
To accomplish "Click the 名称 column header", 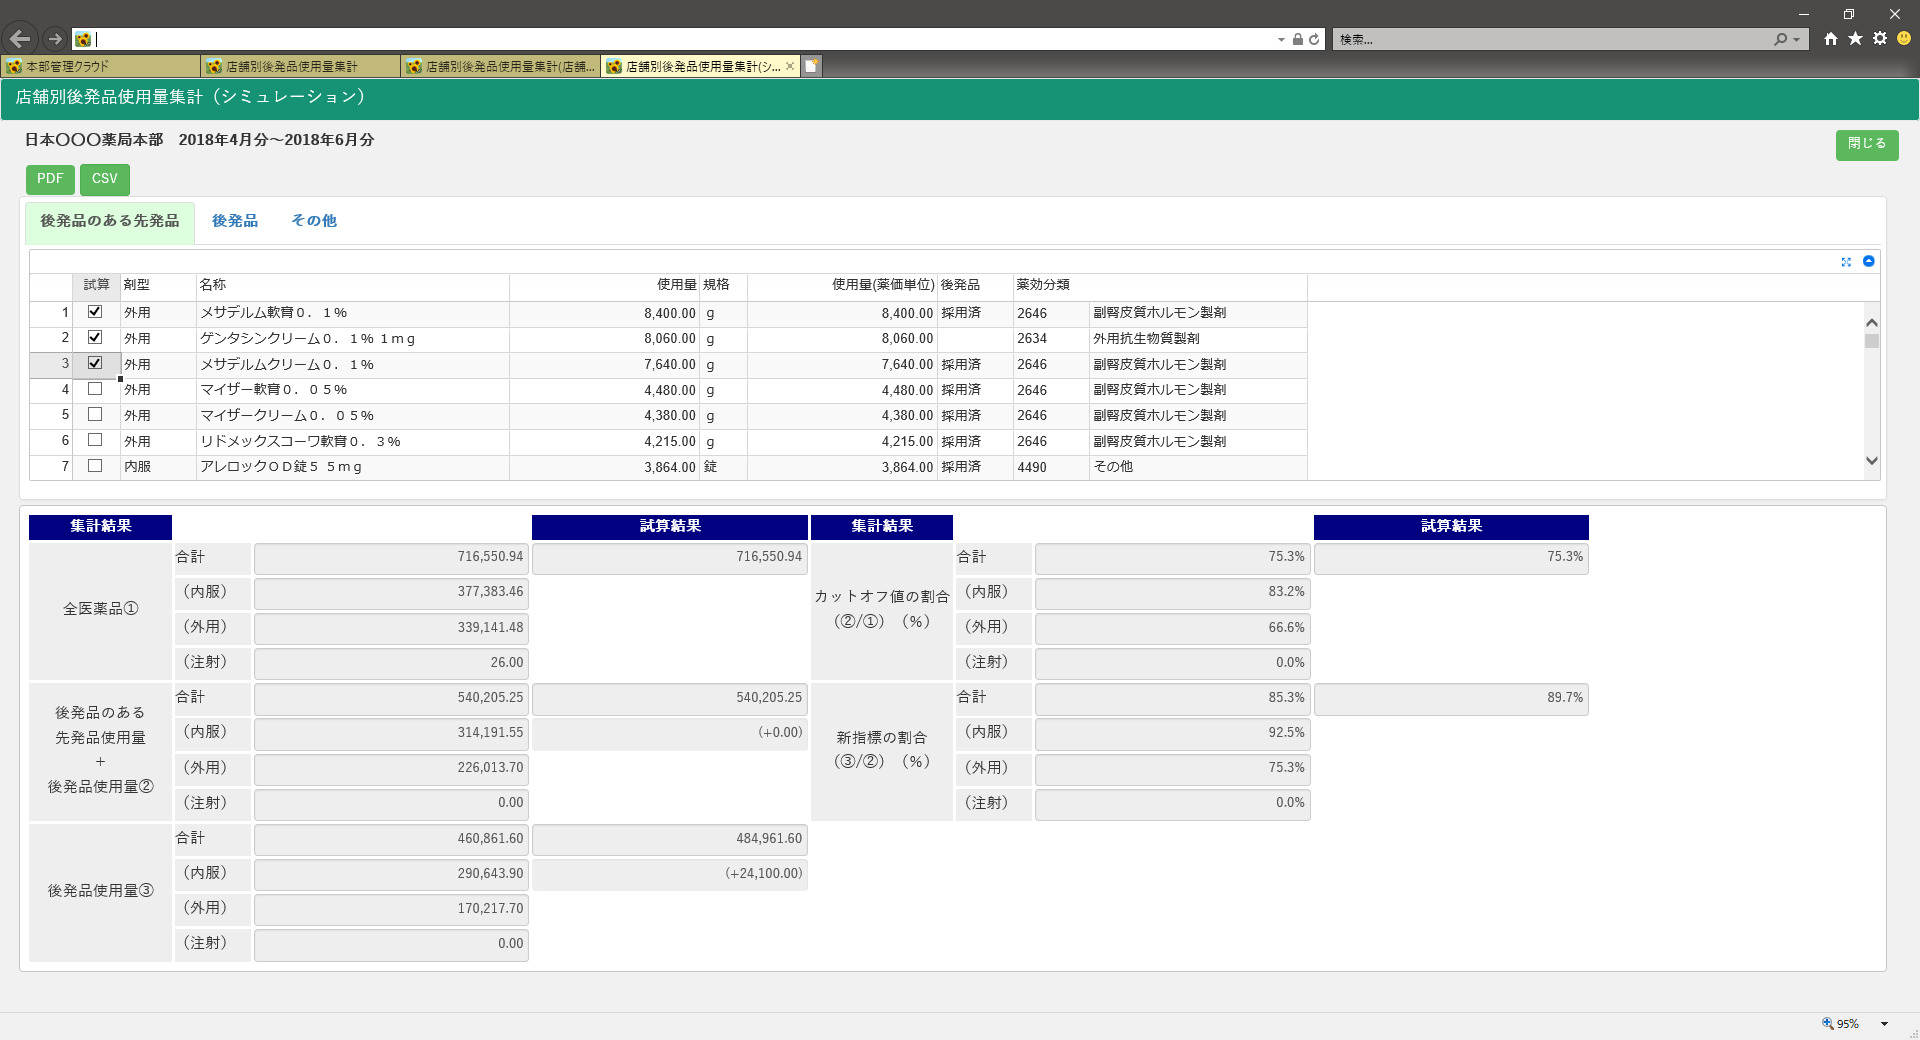I will (x=353, y=286).
